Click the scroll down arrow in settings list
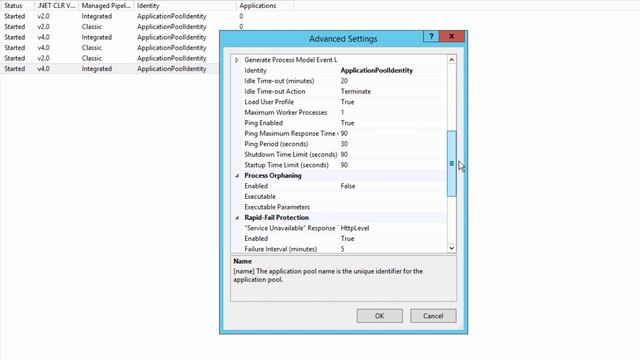 451,248
